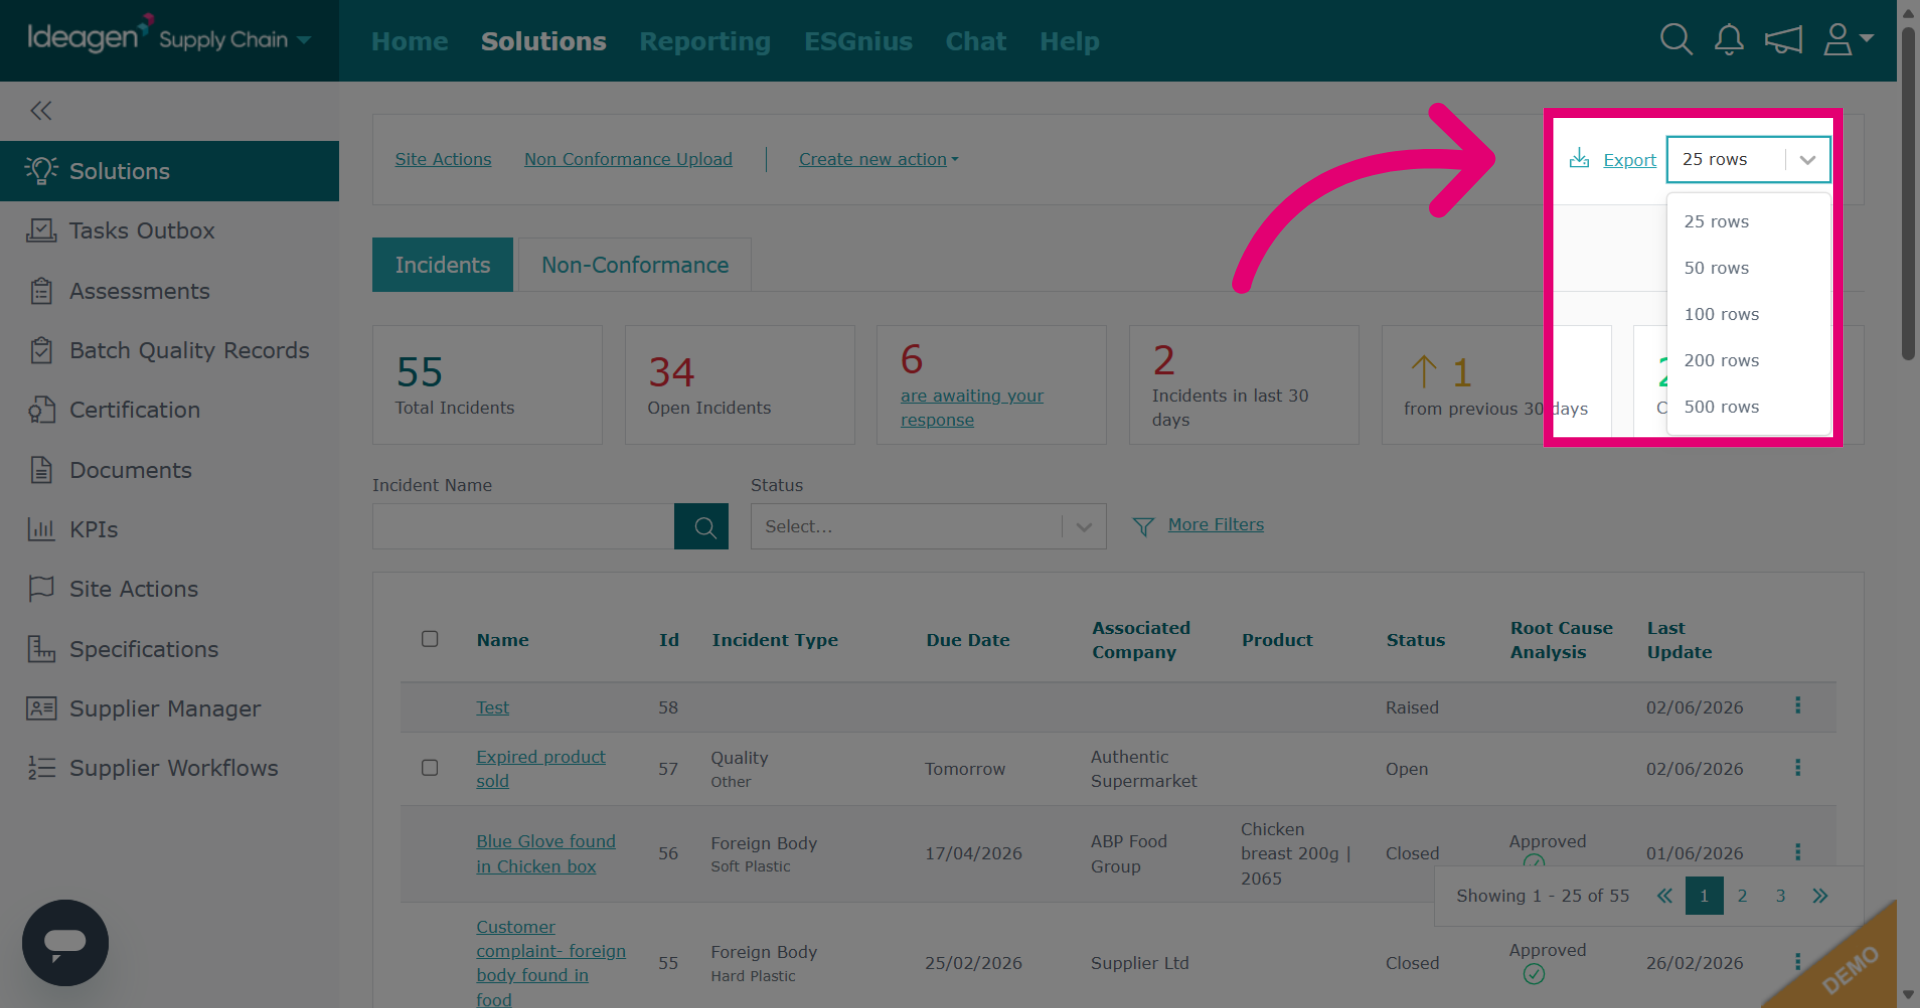Image resolution: width=1920 pixels, height=1008 pixels.
Task: Choose 200 rows option
Action: pos(1748,360)
